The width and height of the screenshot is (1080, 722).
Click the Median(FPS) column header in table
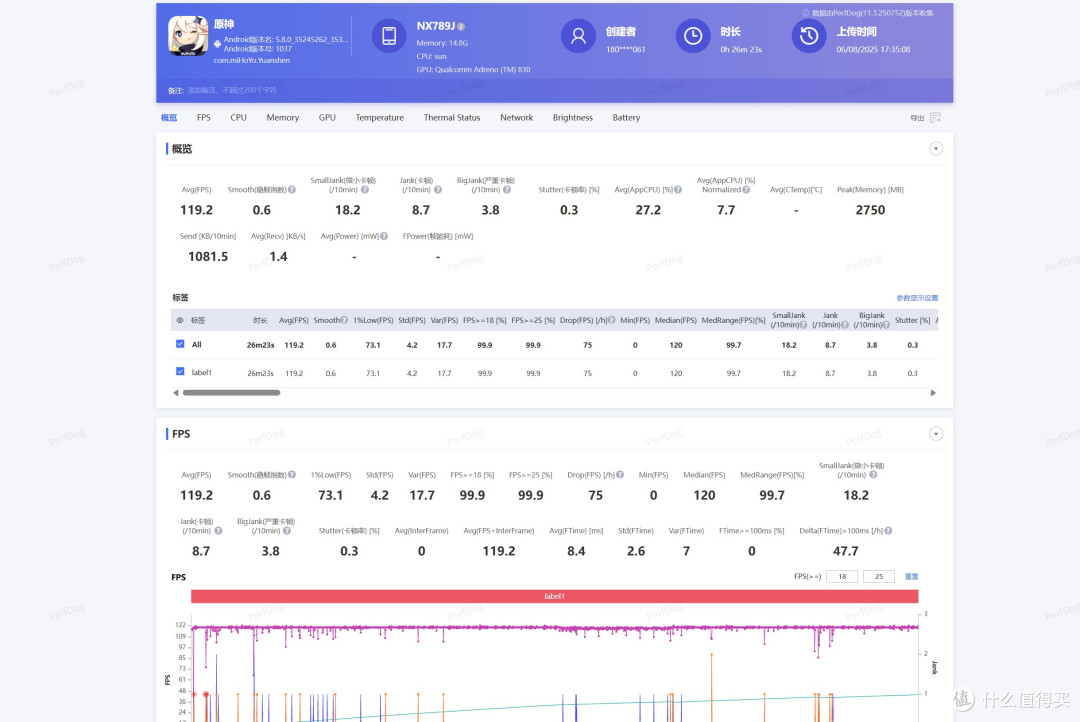tap(676, 320)
